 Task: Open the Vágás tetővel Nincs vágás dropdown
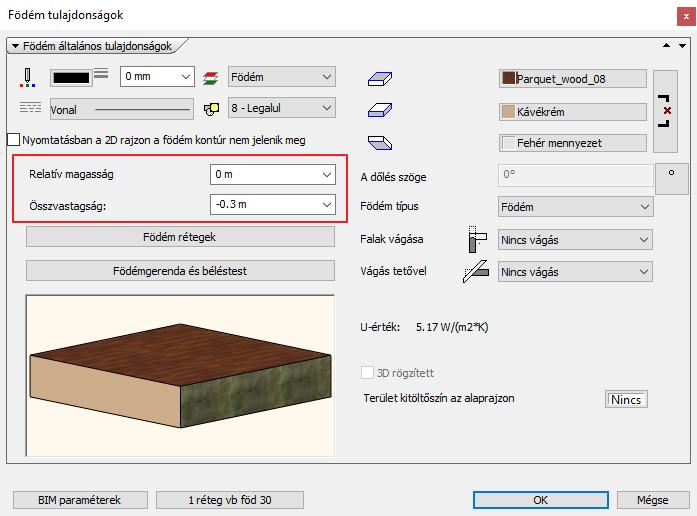(x=576, y=272)
